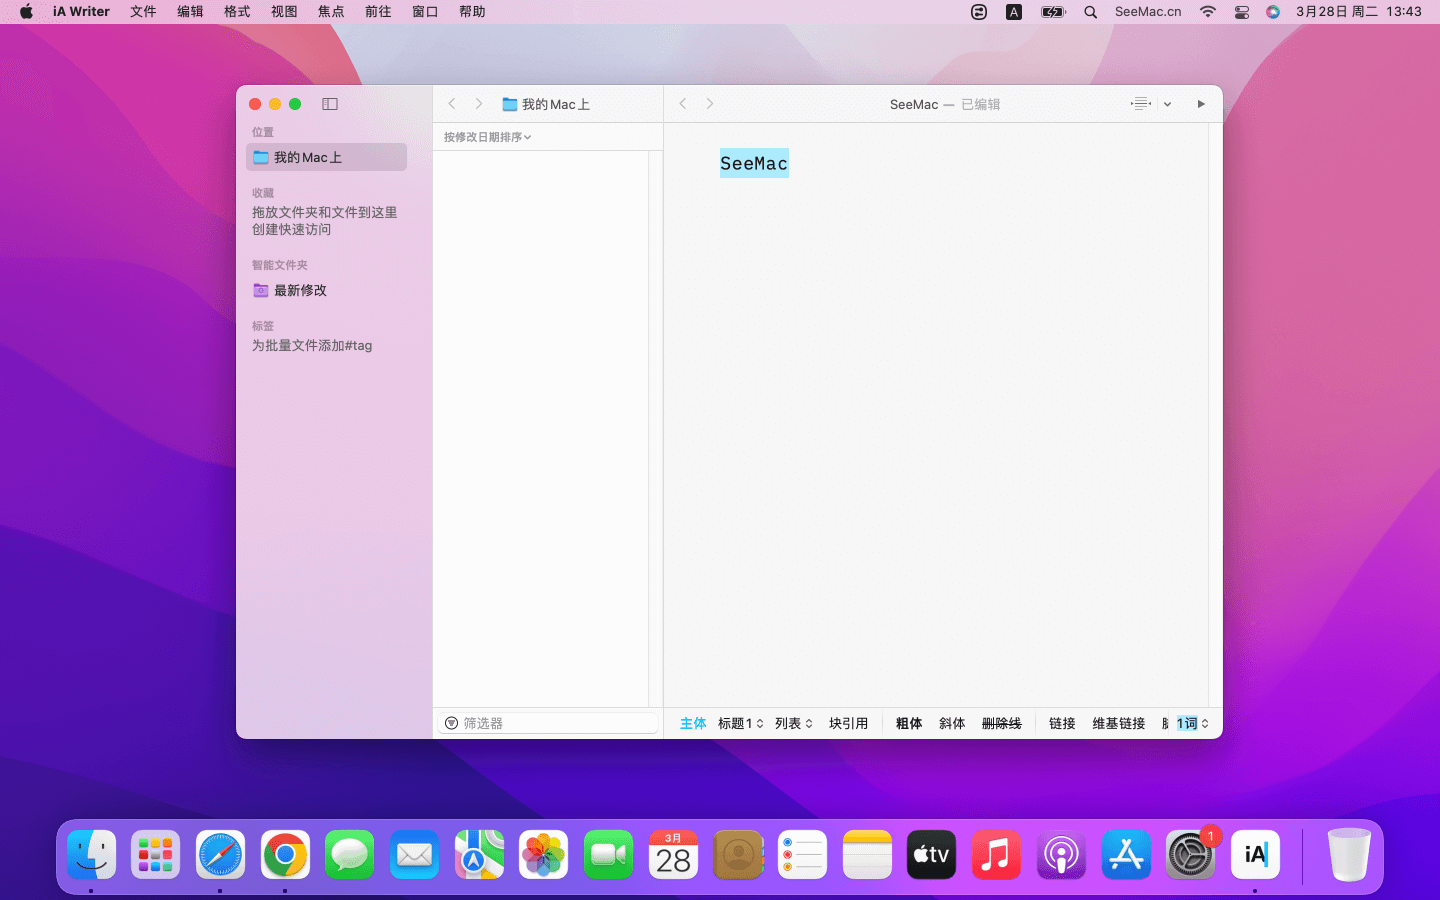
Task: Open the 焦点 menu
Action: tap(331, 12)
